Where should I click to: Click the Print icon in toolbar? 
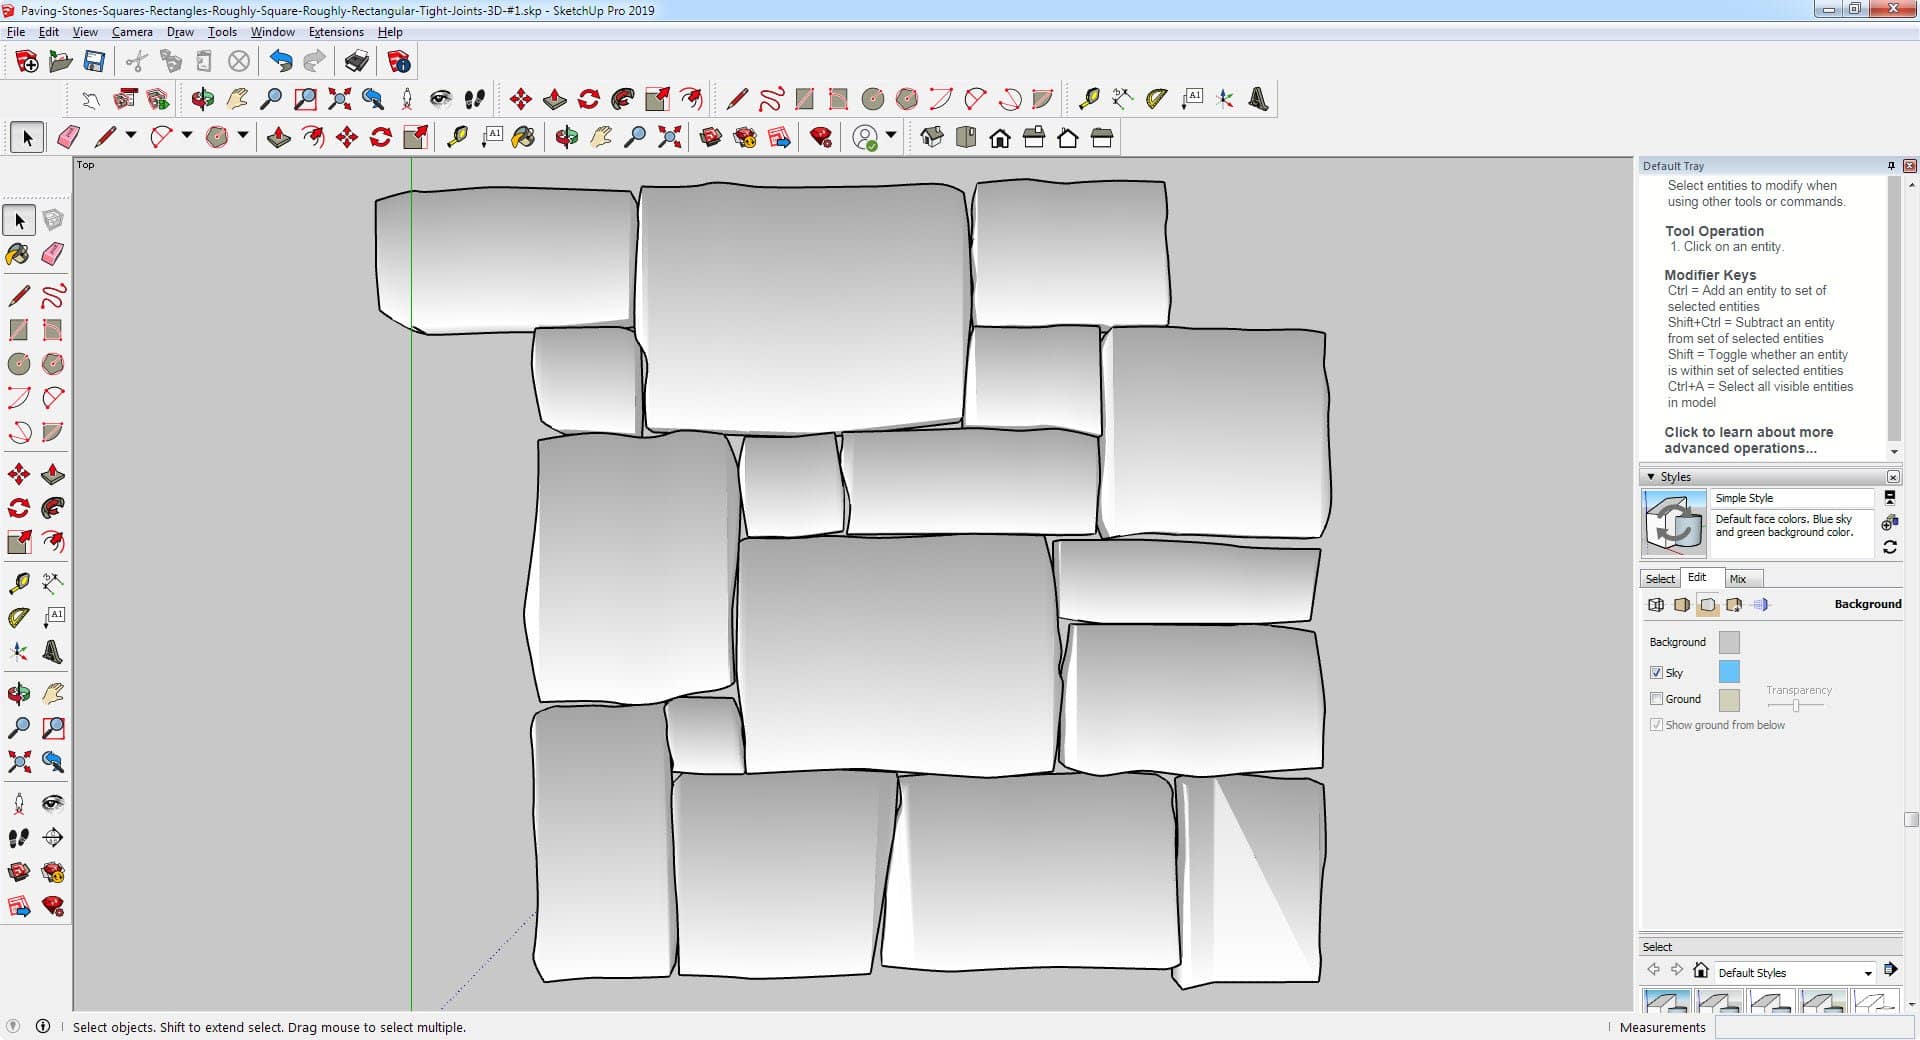pyautogui.click(x=356, y=62)
